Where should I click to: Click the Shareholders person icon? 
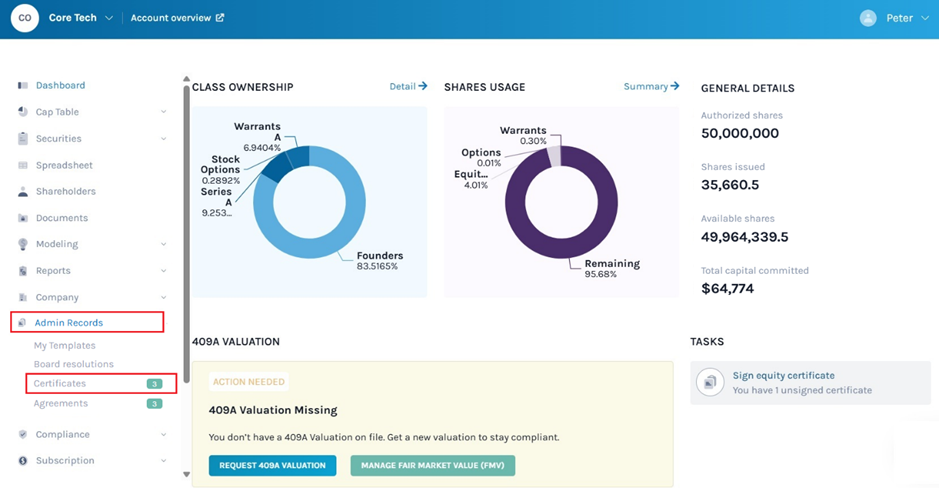point(23,192)
